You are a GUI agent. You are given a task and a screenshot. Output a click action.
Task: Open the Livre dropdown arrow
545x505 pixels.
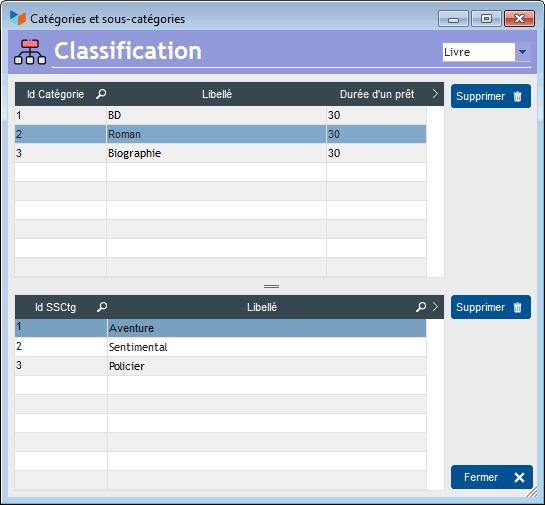tap(522, 52)
